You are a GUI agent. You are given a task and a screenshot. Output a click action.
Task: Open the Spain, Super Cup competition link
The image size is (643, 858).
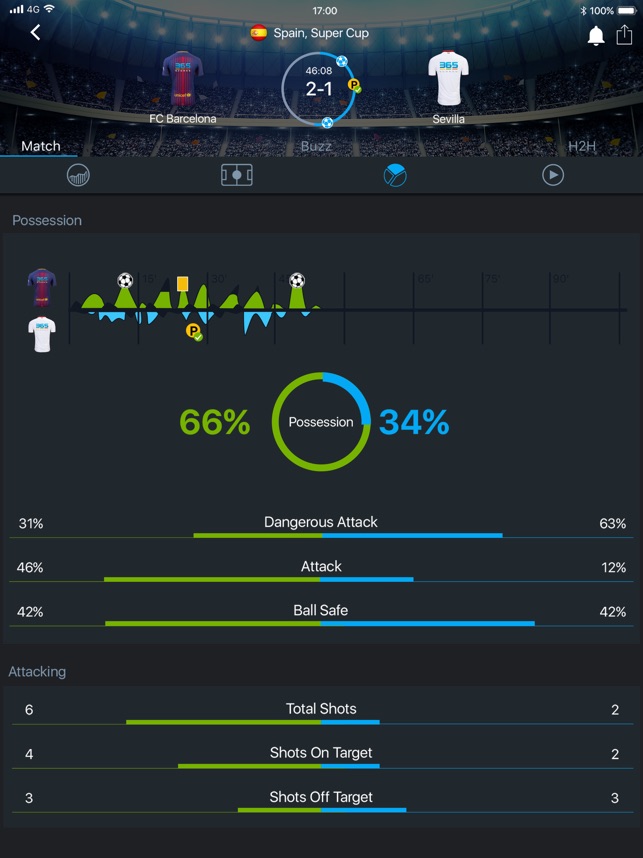[311, 33]
